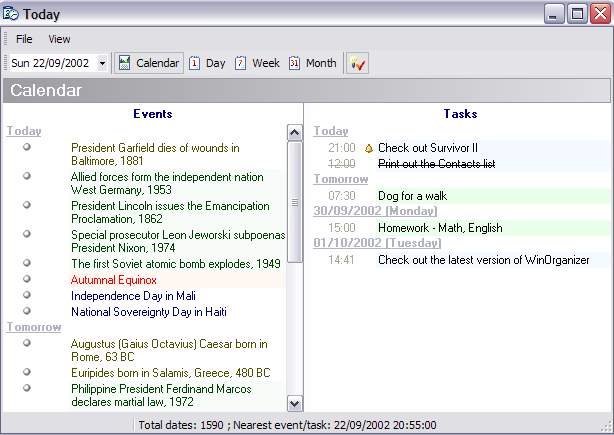This screenshot has width=614, height=435.
Task: Click the checkmark tasks icon in toolbar
Action: point(358,63)
